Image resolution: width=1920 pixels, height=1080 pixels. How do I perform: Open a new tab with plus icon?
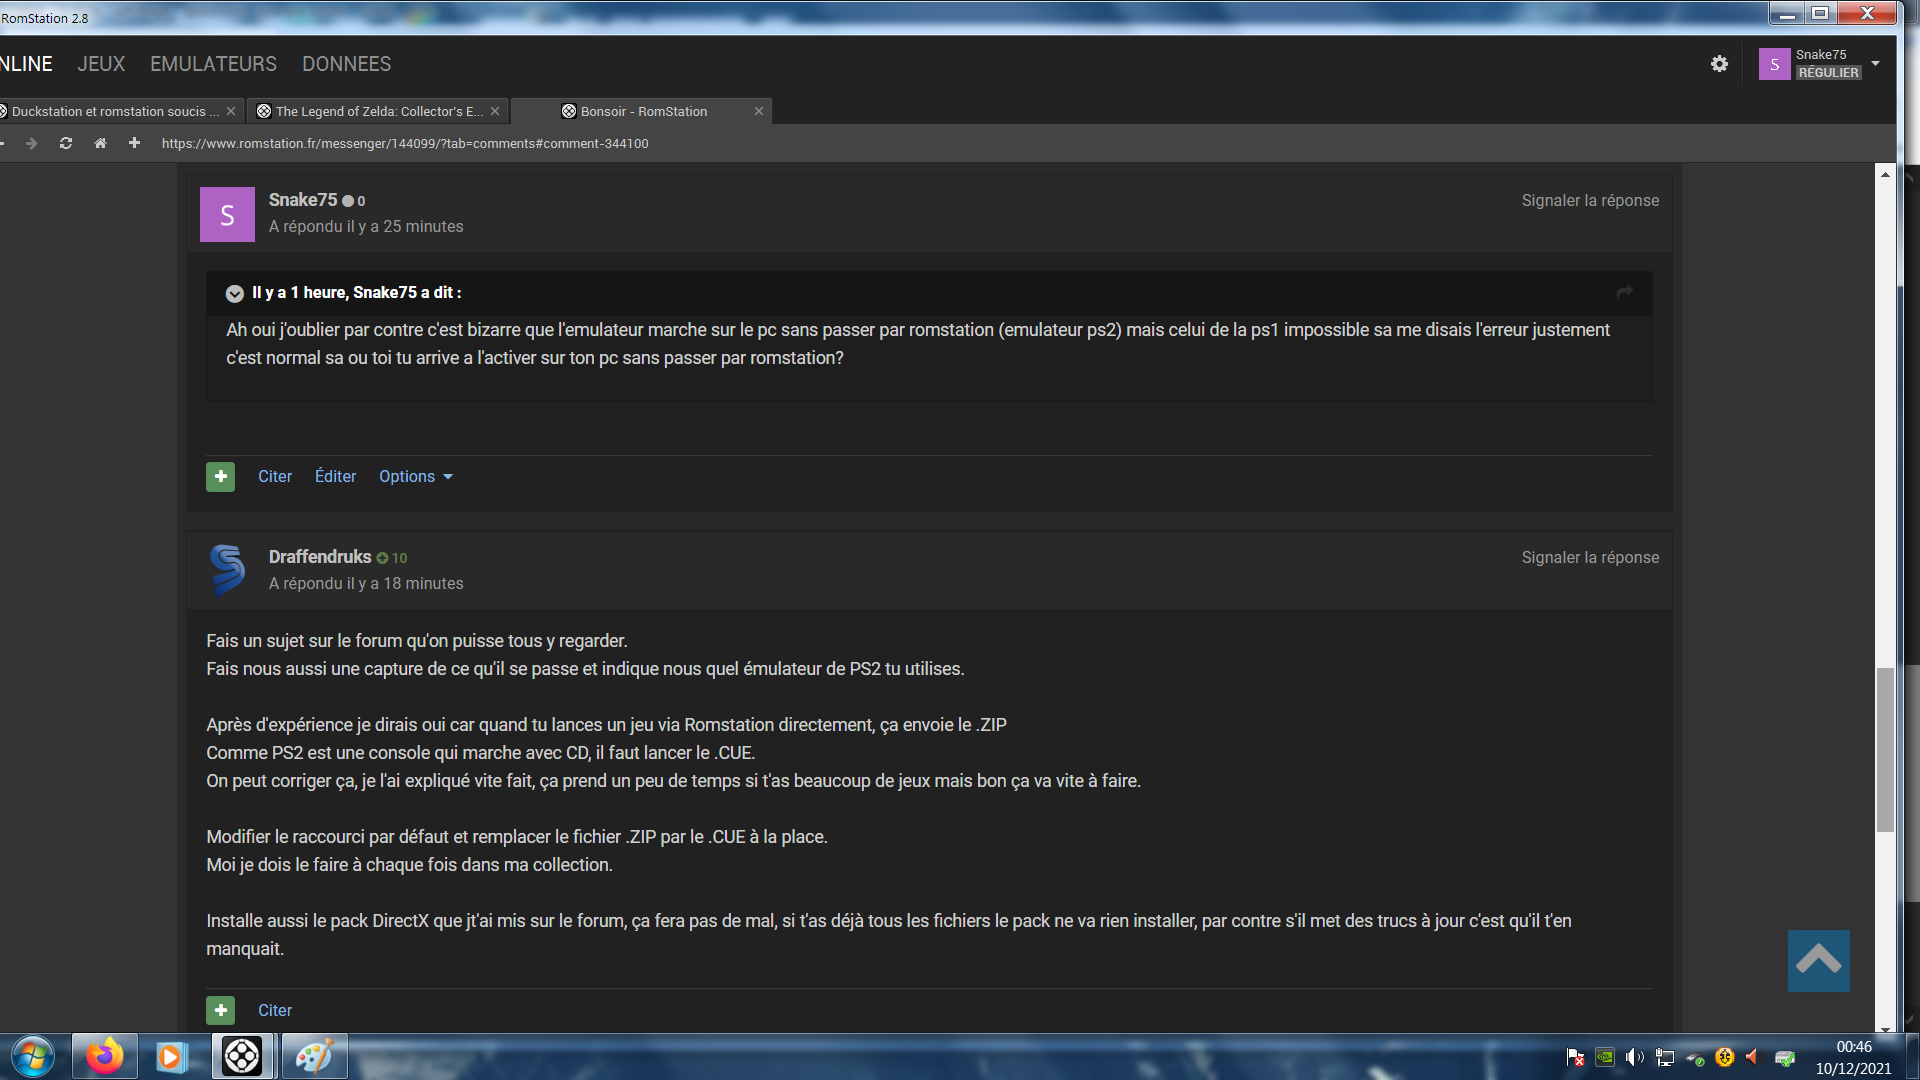coord(134,143)
